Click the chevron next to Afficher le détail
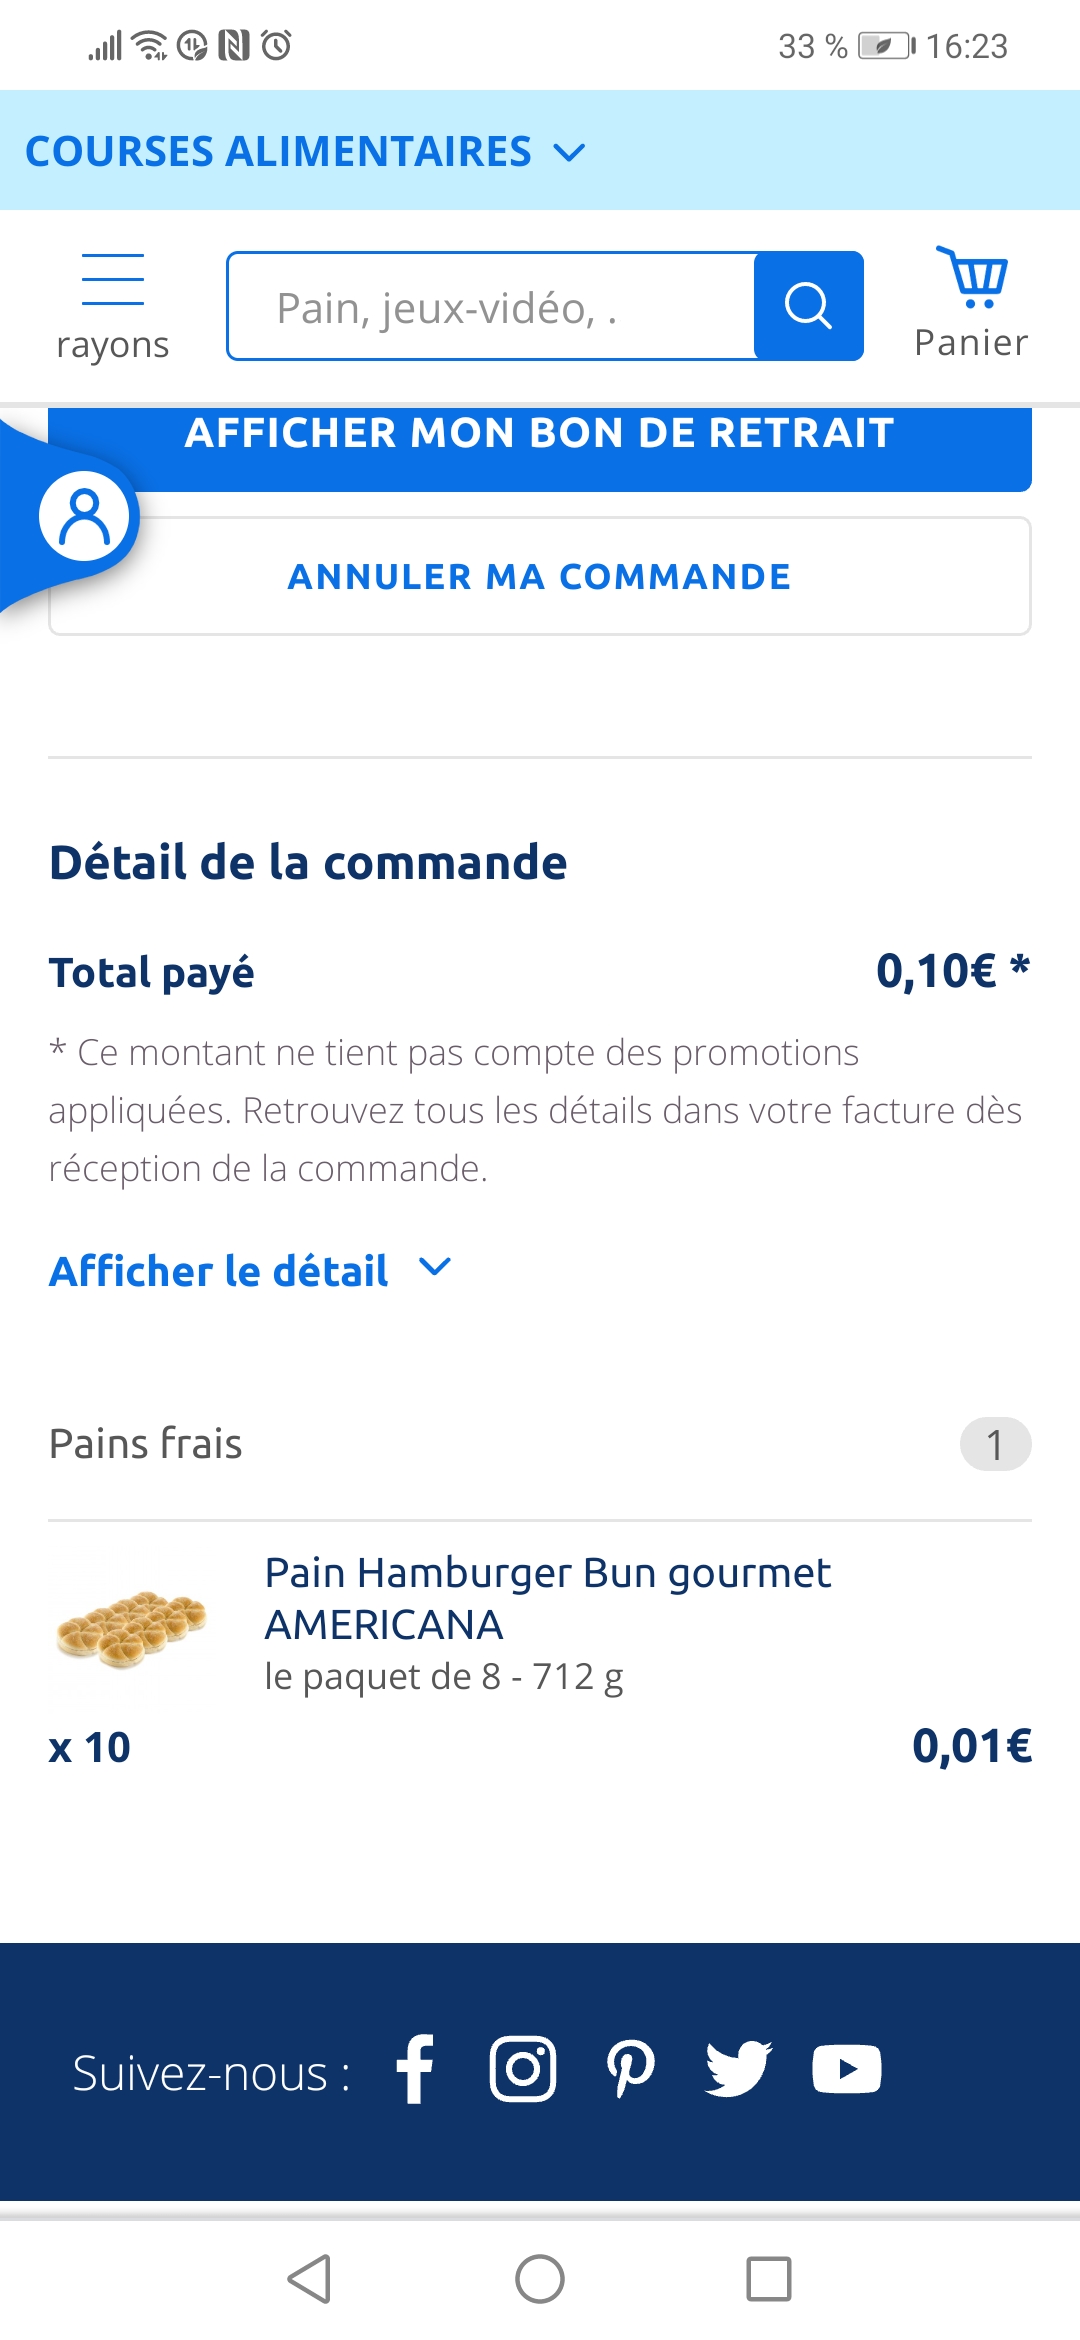The height and width of the screenshot is (2340, 1080). coord(435,1268)
